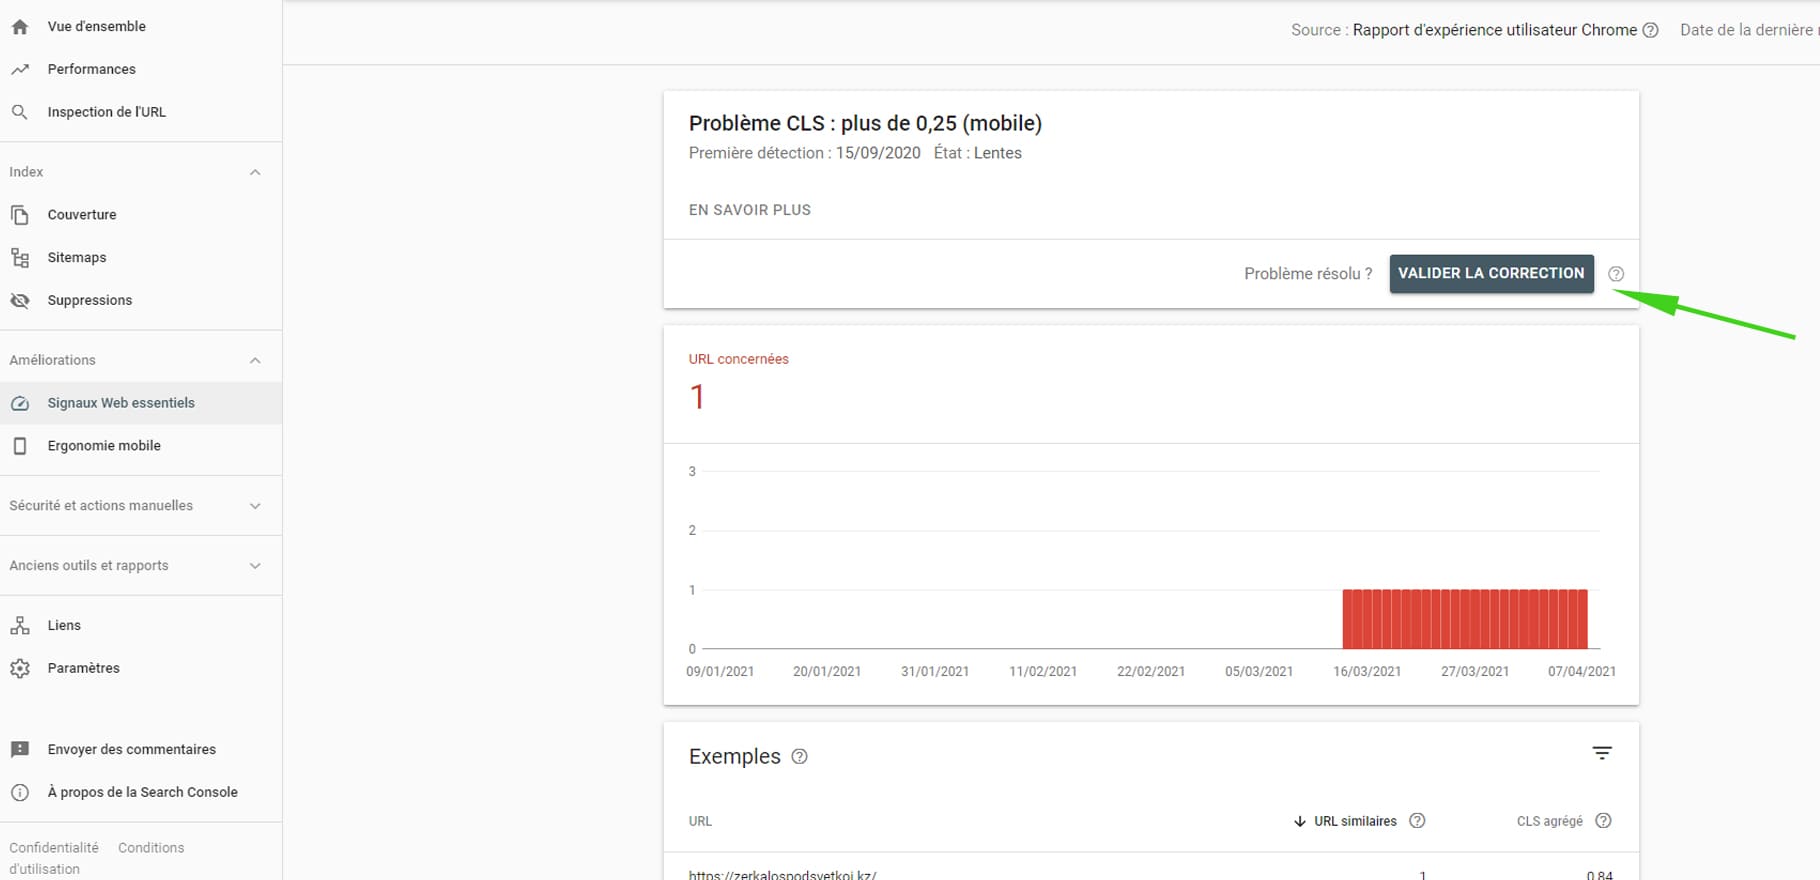This screenshot has height=880, width=1820.
Task: Go to Ergonomie mobile
Action: point(104,446)
